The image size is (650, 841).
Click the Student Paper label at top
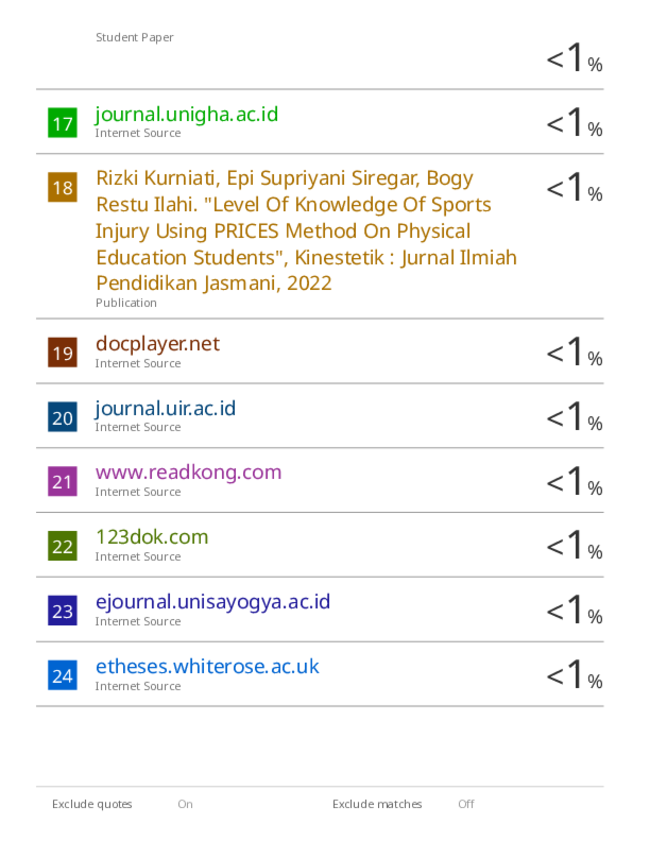(134, 38)
